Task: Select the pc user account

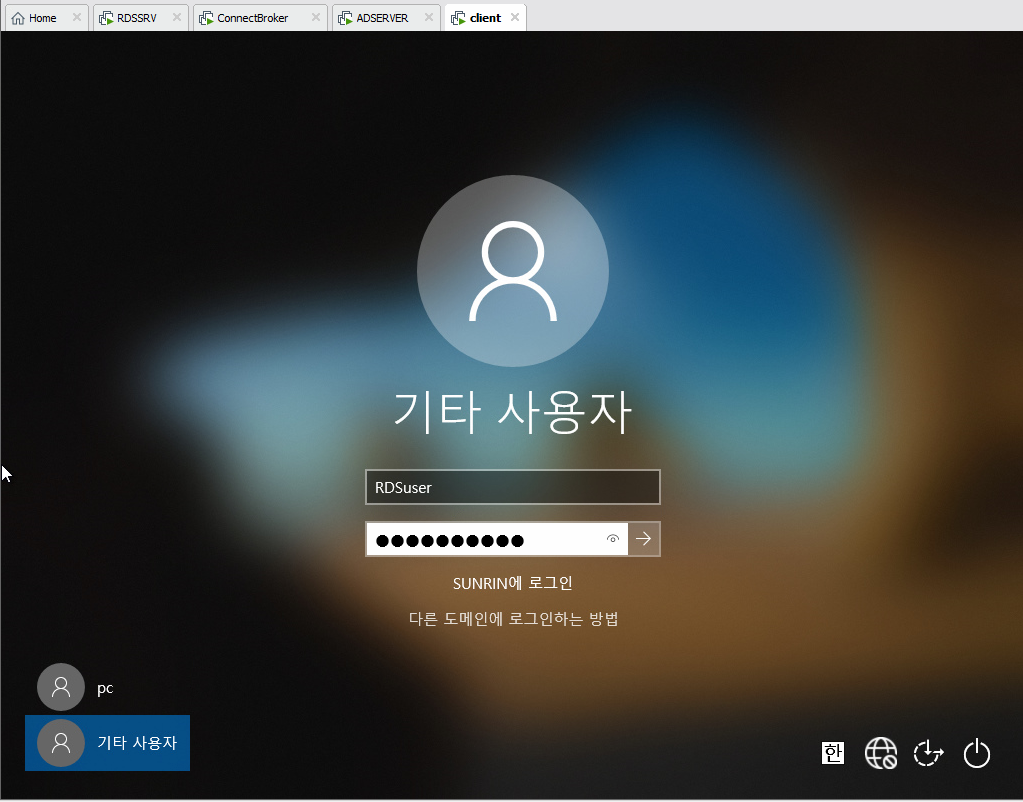Action: pos(76,687)
